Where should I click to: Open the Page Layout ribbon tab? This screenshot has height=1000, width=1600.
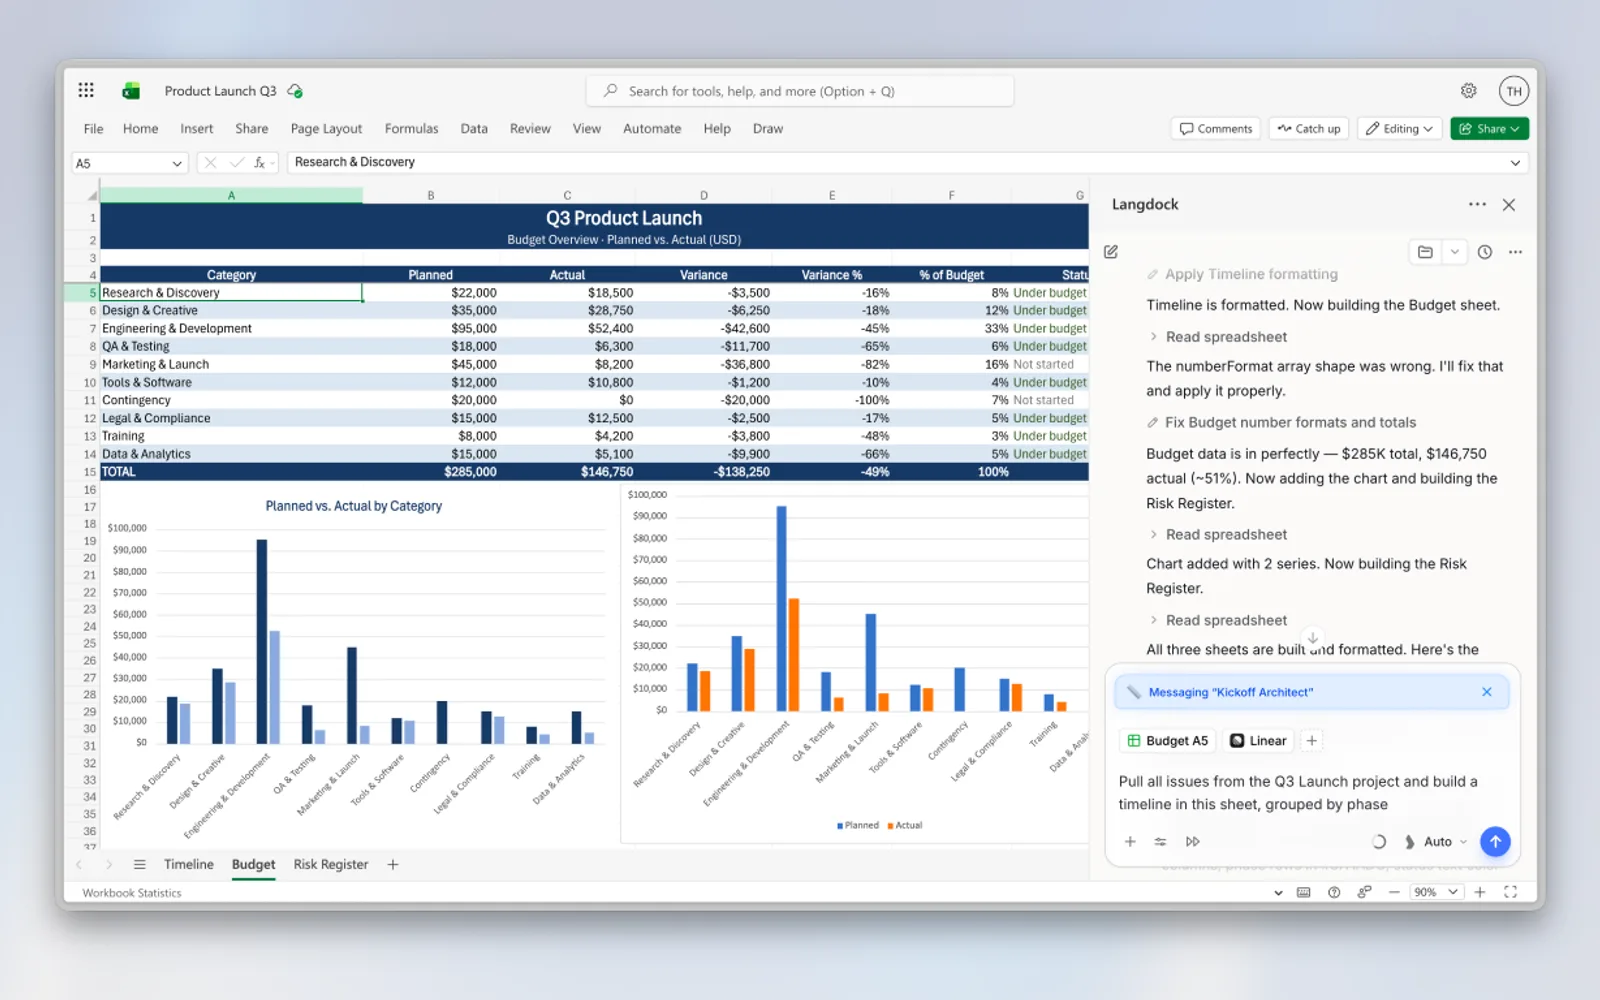(x=326, y=129)
